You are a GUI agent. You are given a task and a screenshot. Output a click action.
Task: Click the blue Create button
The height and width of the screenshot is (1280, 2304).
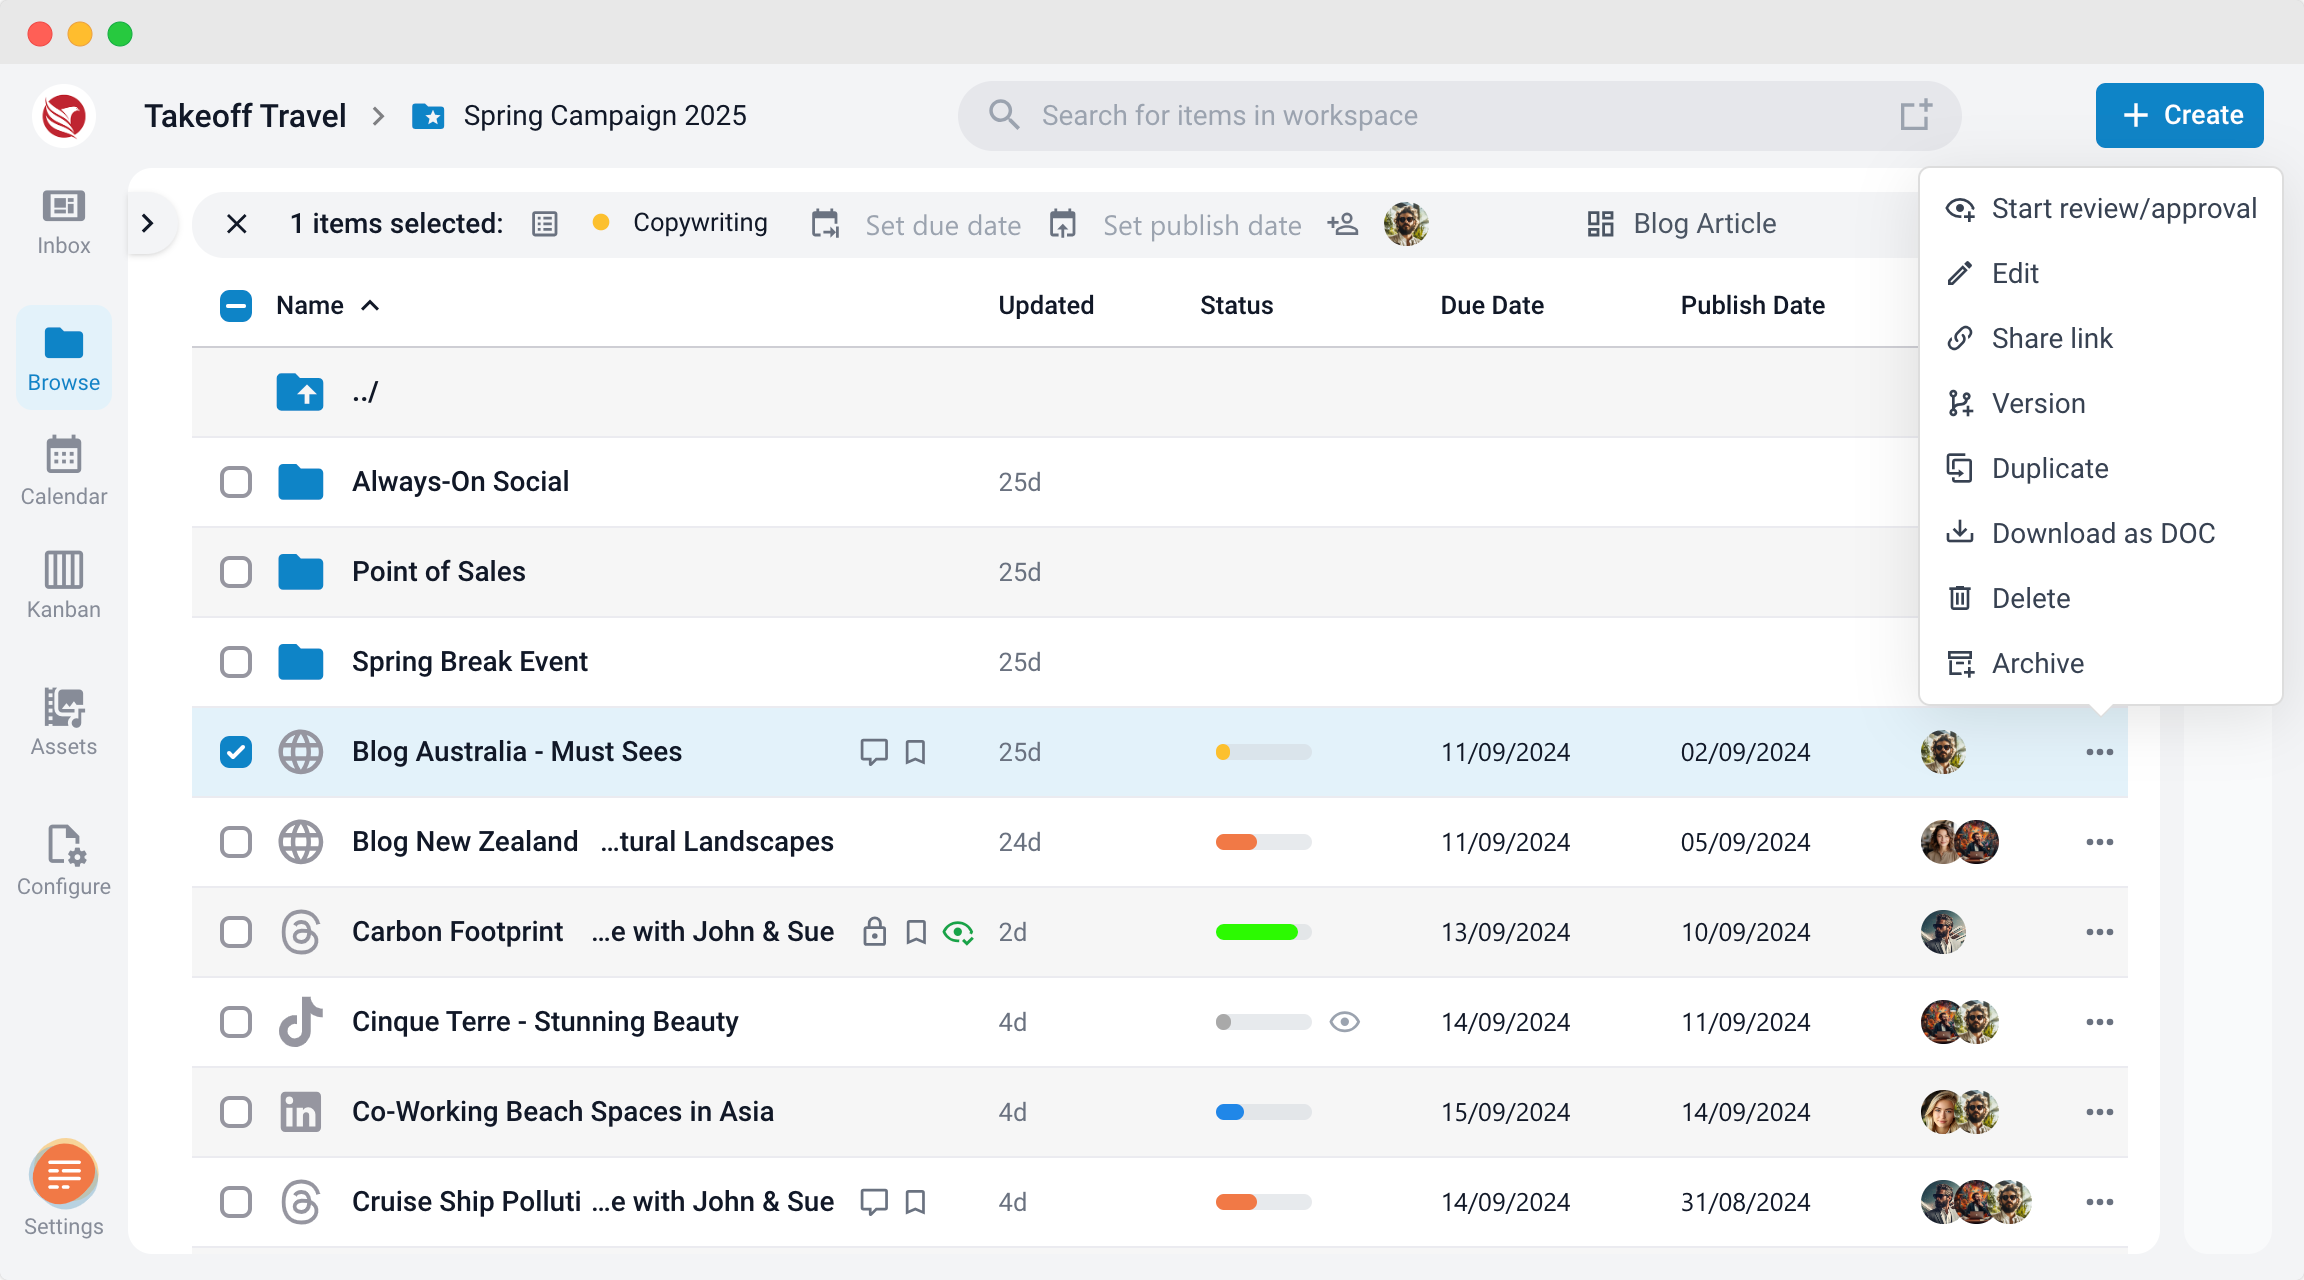2179,116
